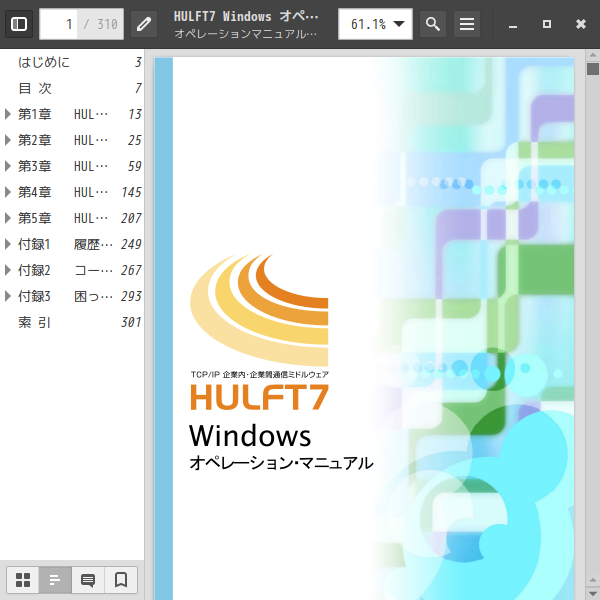Expand the 付録2 outline entry

(8, 270)
